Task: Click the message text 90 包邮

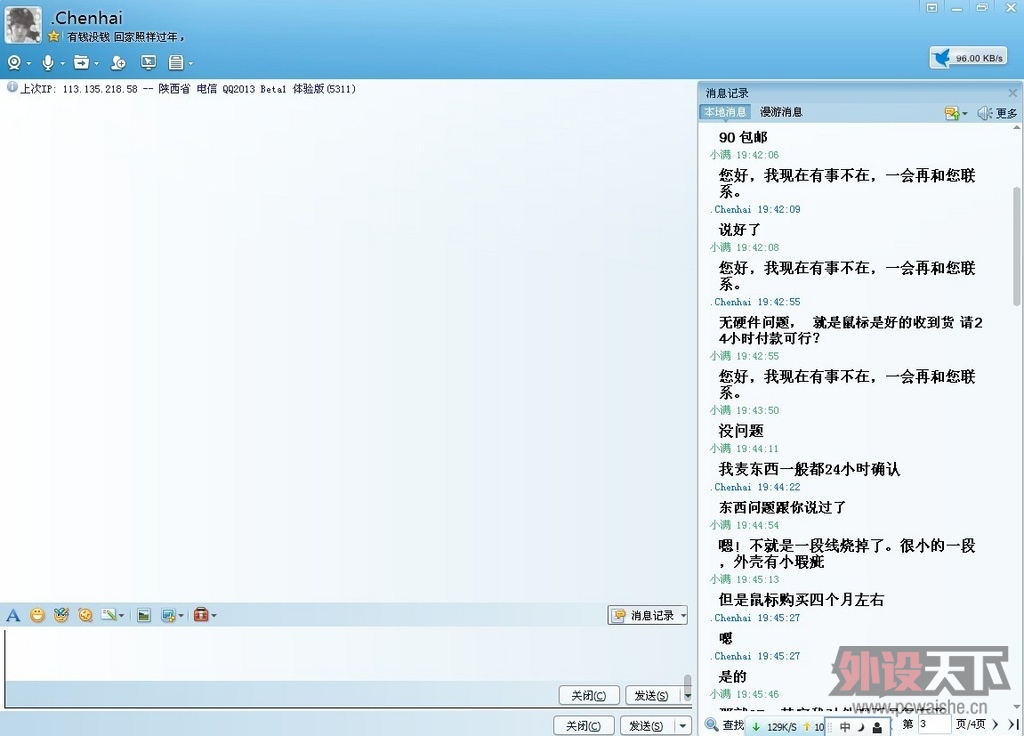Action: tap(743, 137)
